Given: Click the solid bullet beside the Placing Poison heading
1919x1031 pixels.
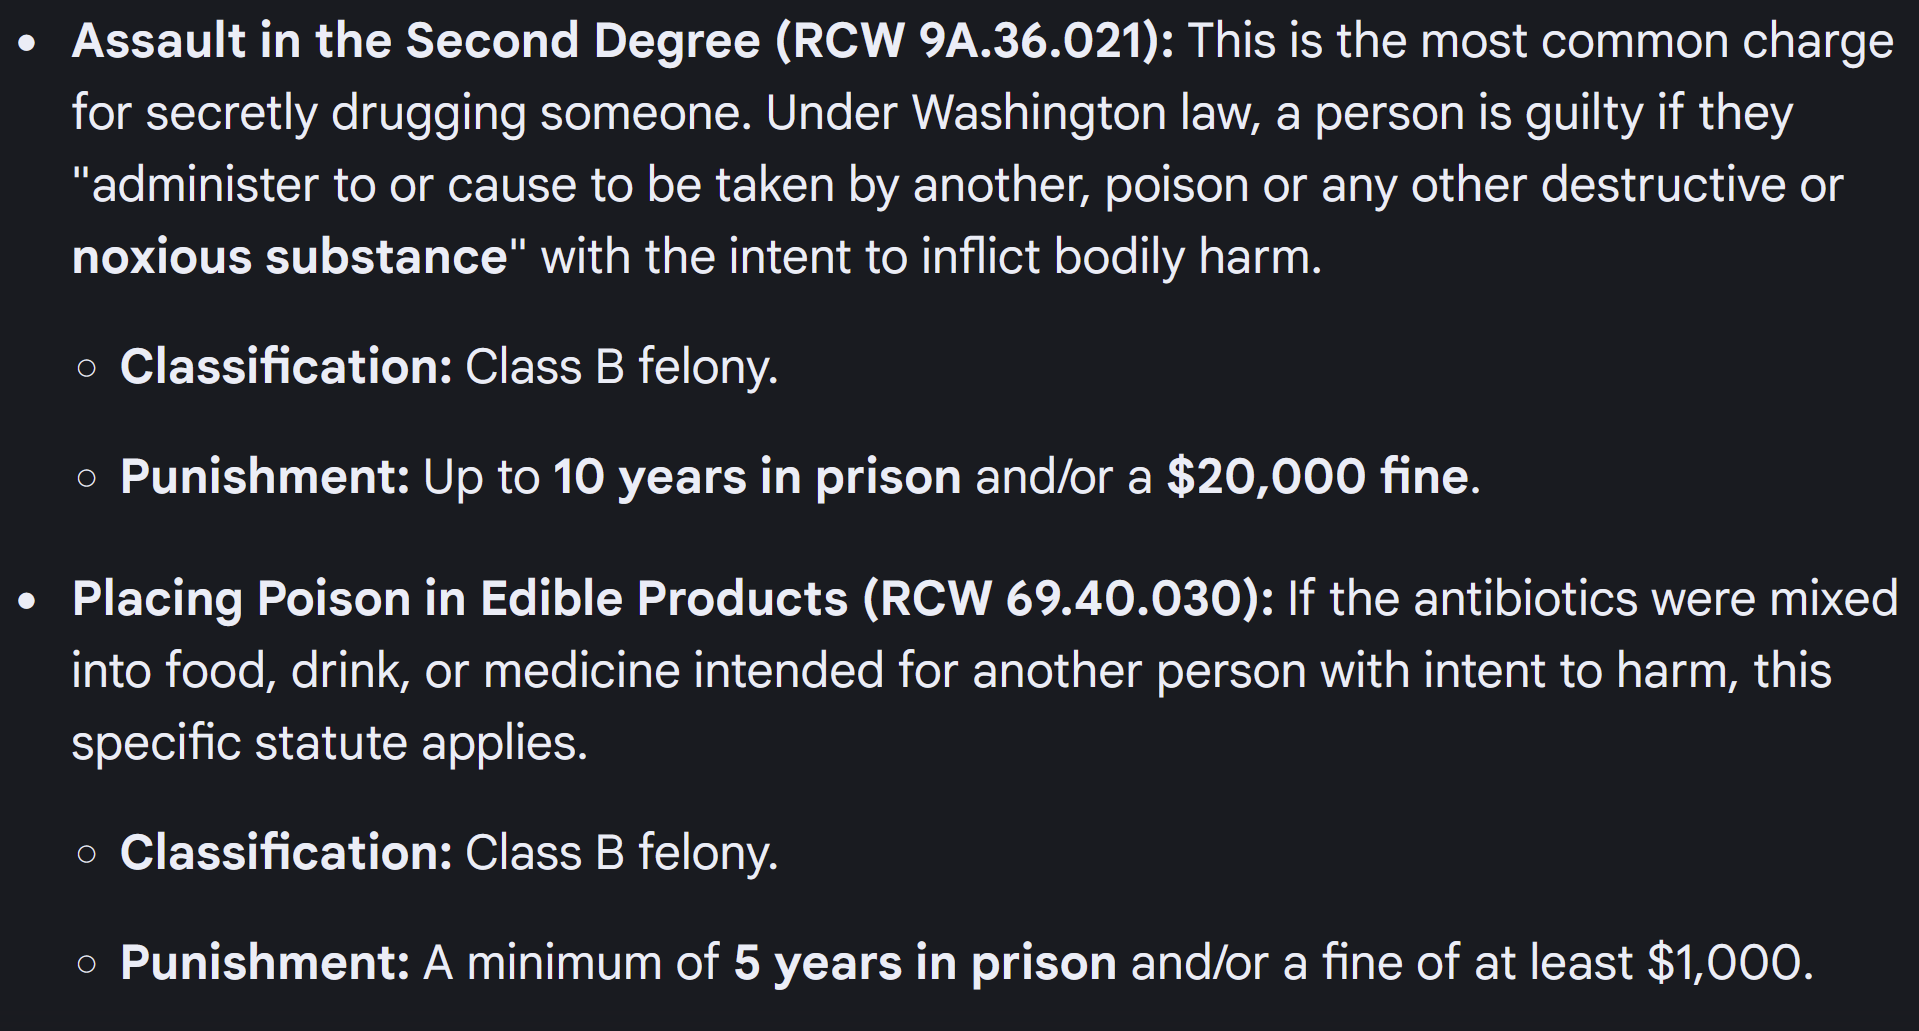Looking at the screenshot, I should (x=28, y=601).
